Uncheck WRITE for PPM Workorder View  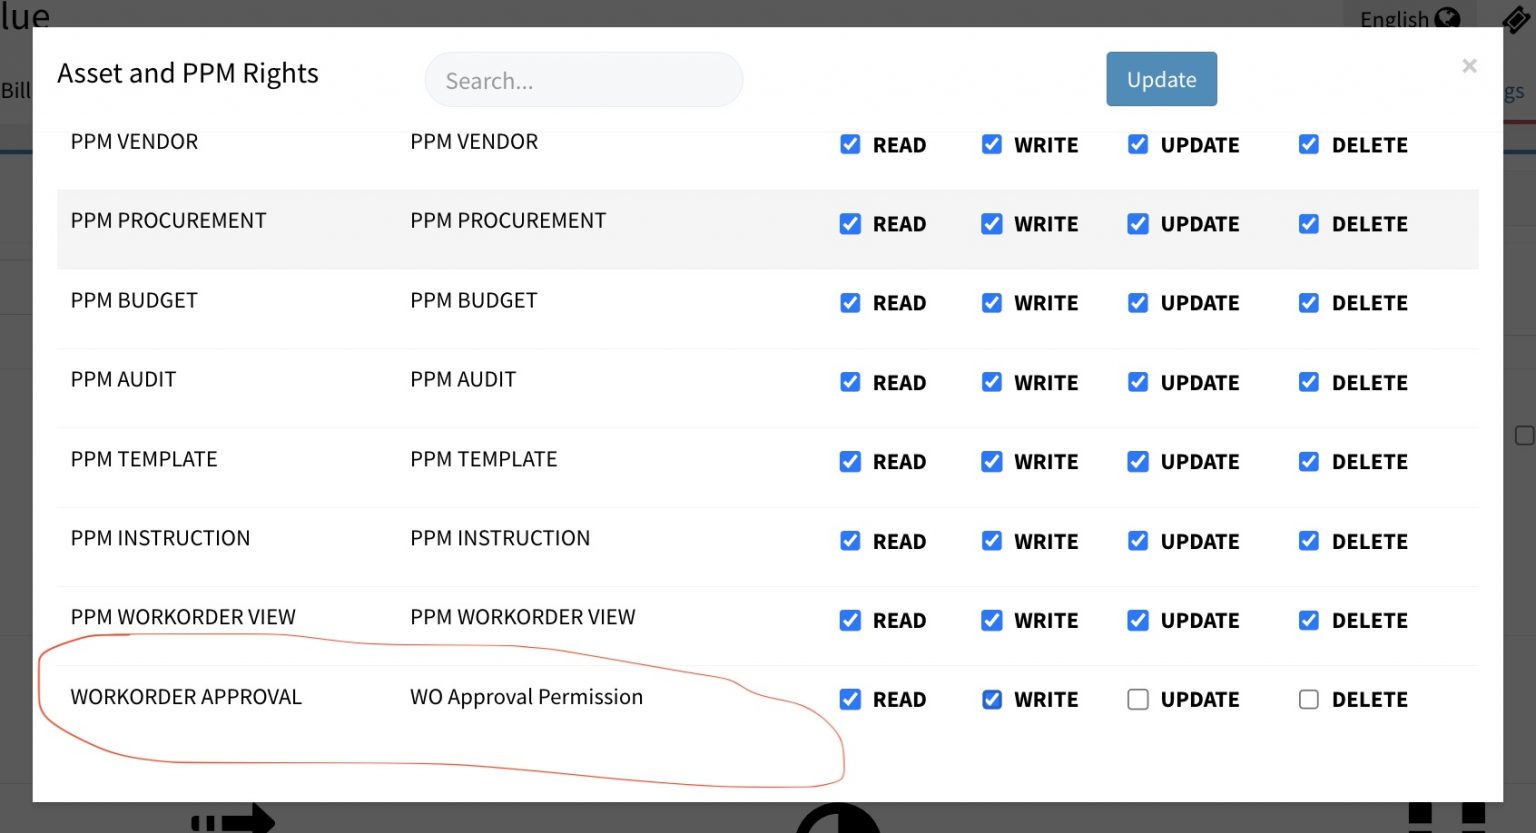click(992, 620)
